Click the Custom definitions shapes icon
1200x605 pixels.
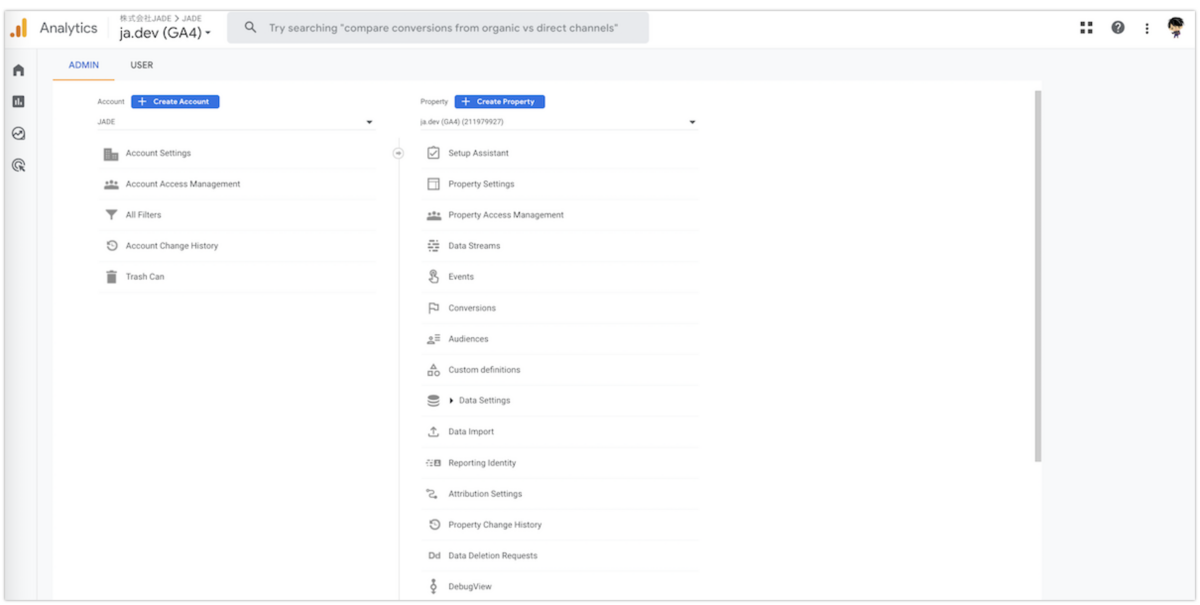click(433, 370)
